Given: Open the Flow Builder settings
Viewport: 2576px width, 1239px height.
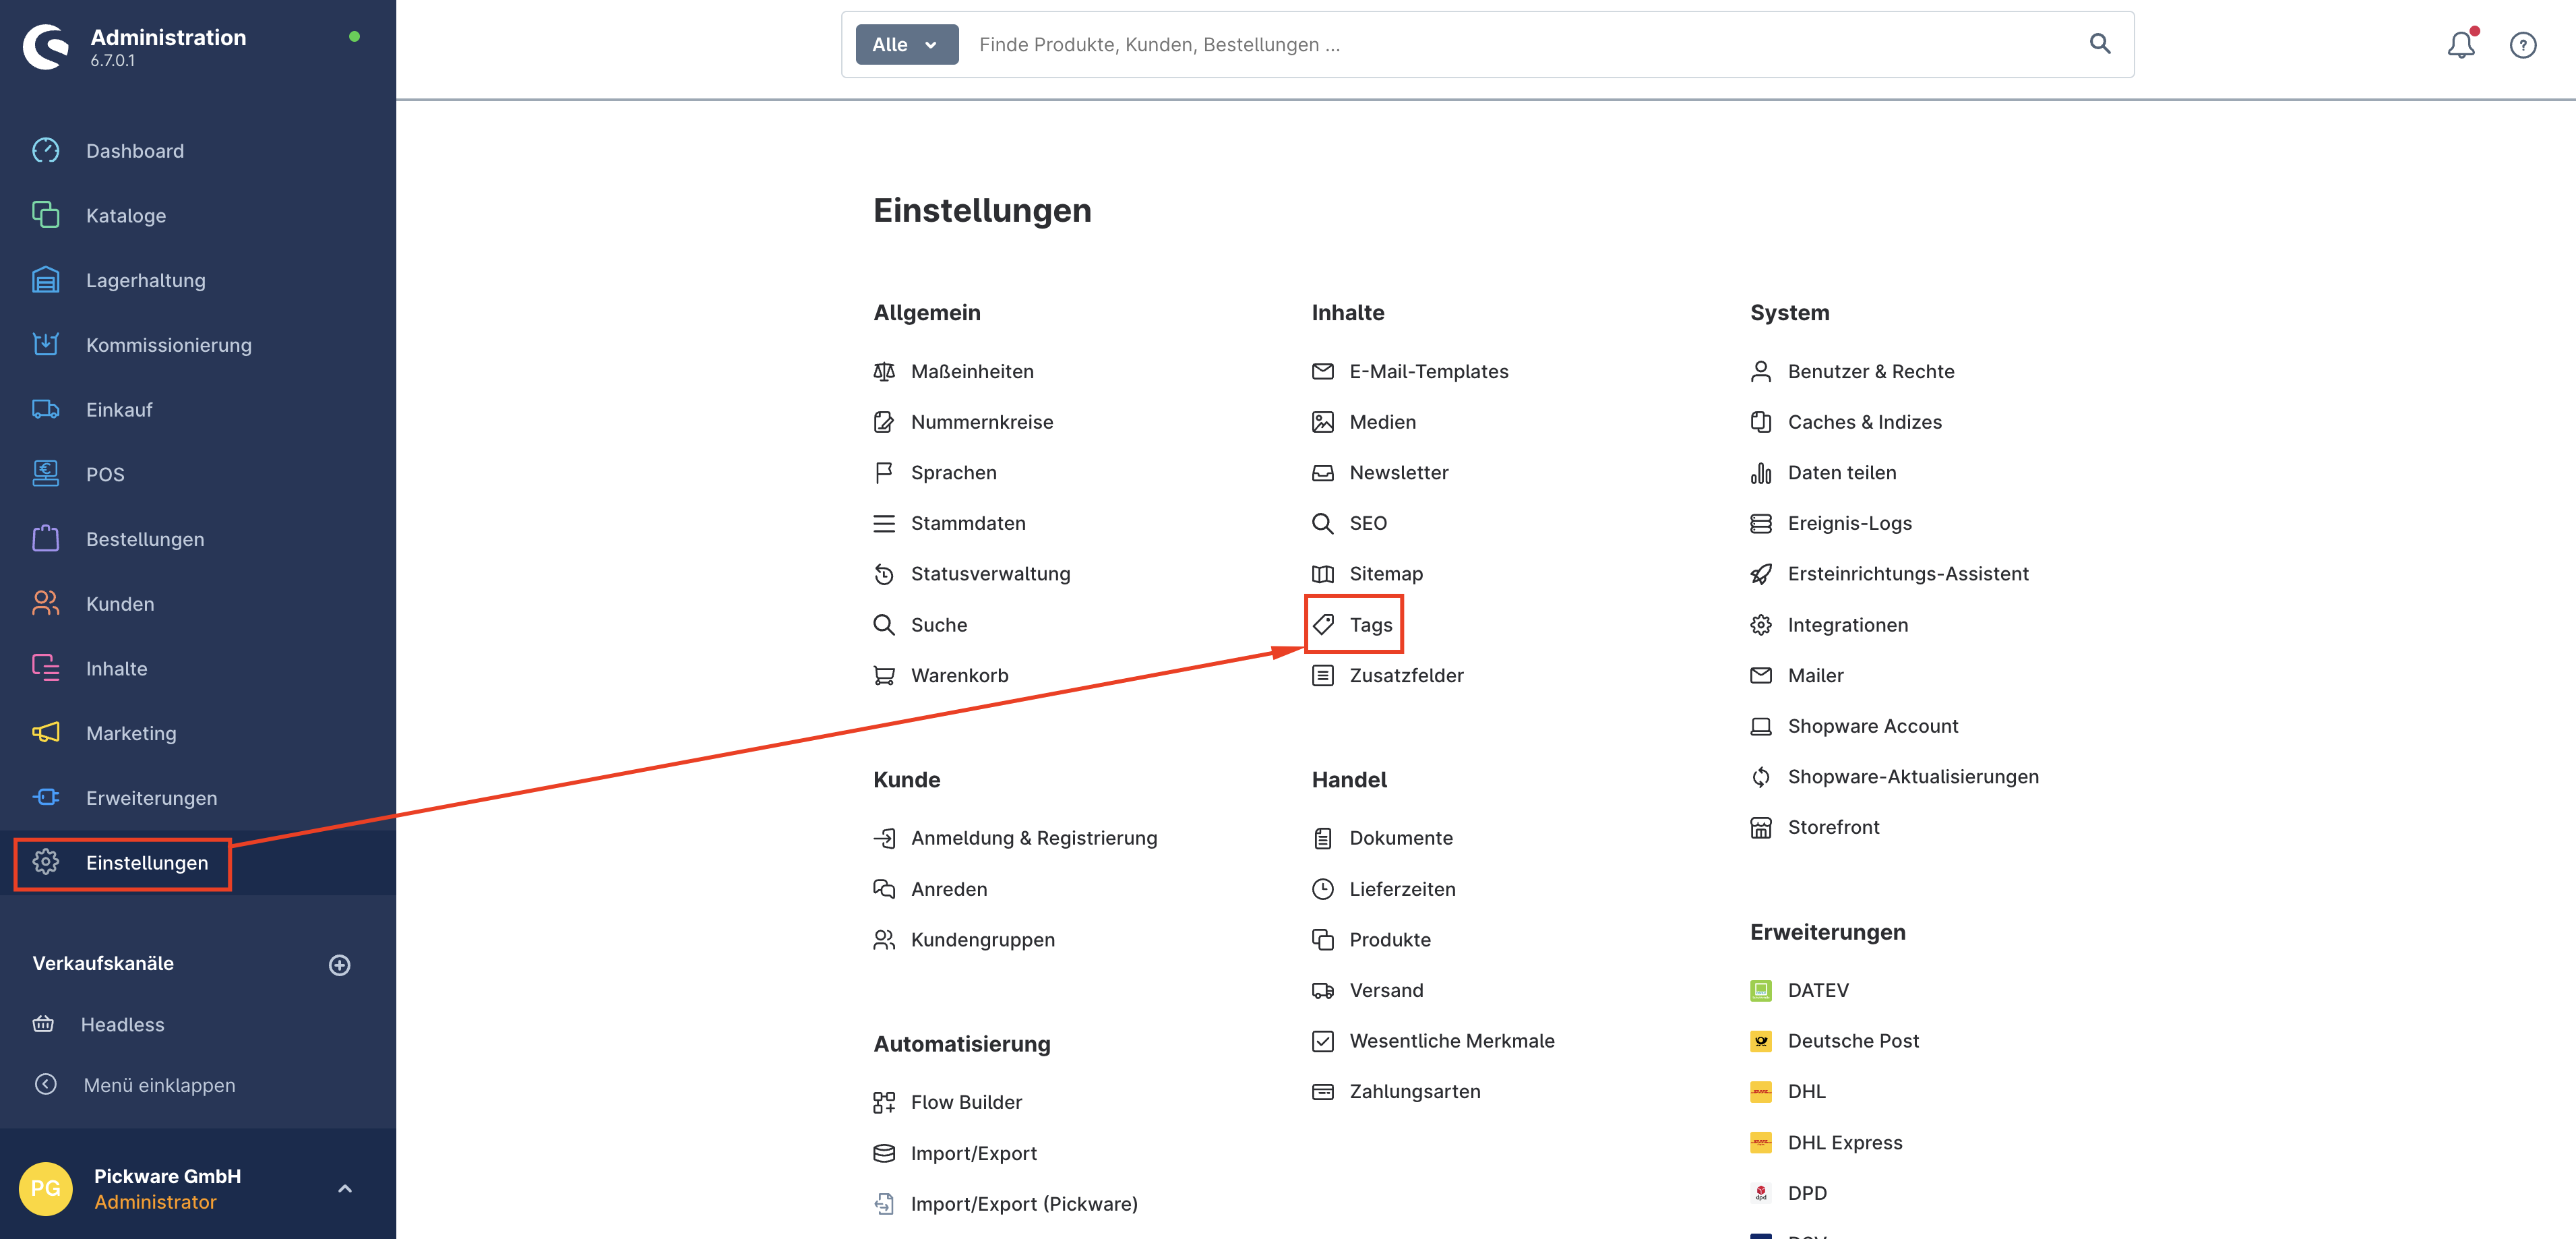Looking at the screenshot, I should [965, 1102].
